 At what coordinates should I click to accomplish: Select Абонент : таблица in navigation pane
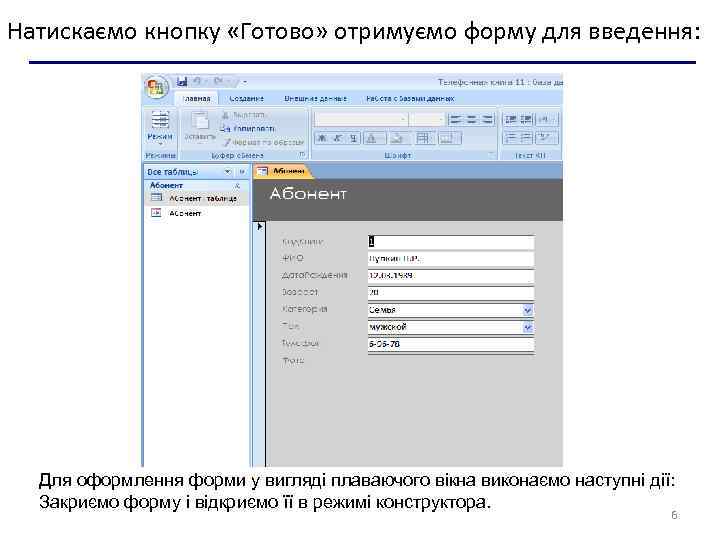point(197,198)
